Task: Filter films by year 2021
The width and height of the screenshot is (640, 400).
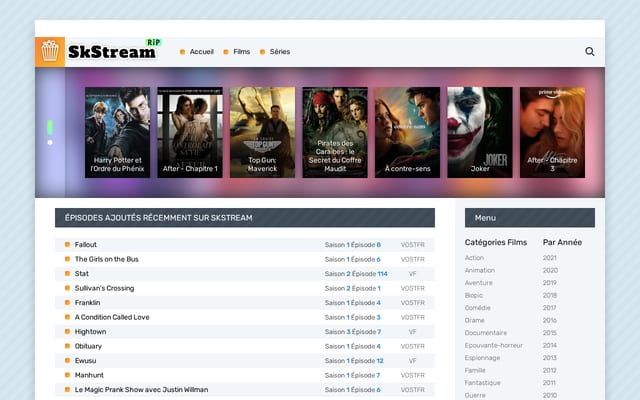Action: (x=550, y=258)
